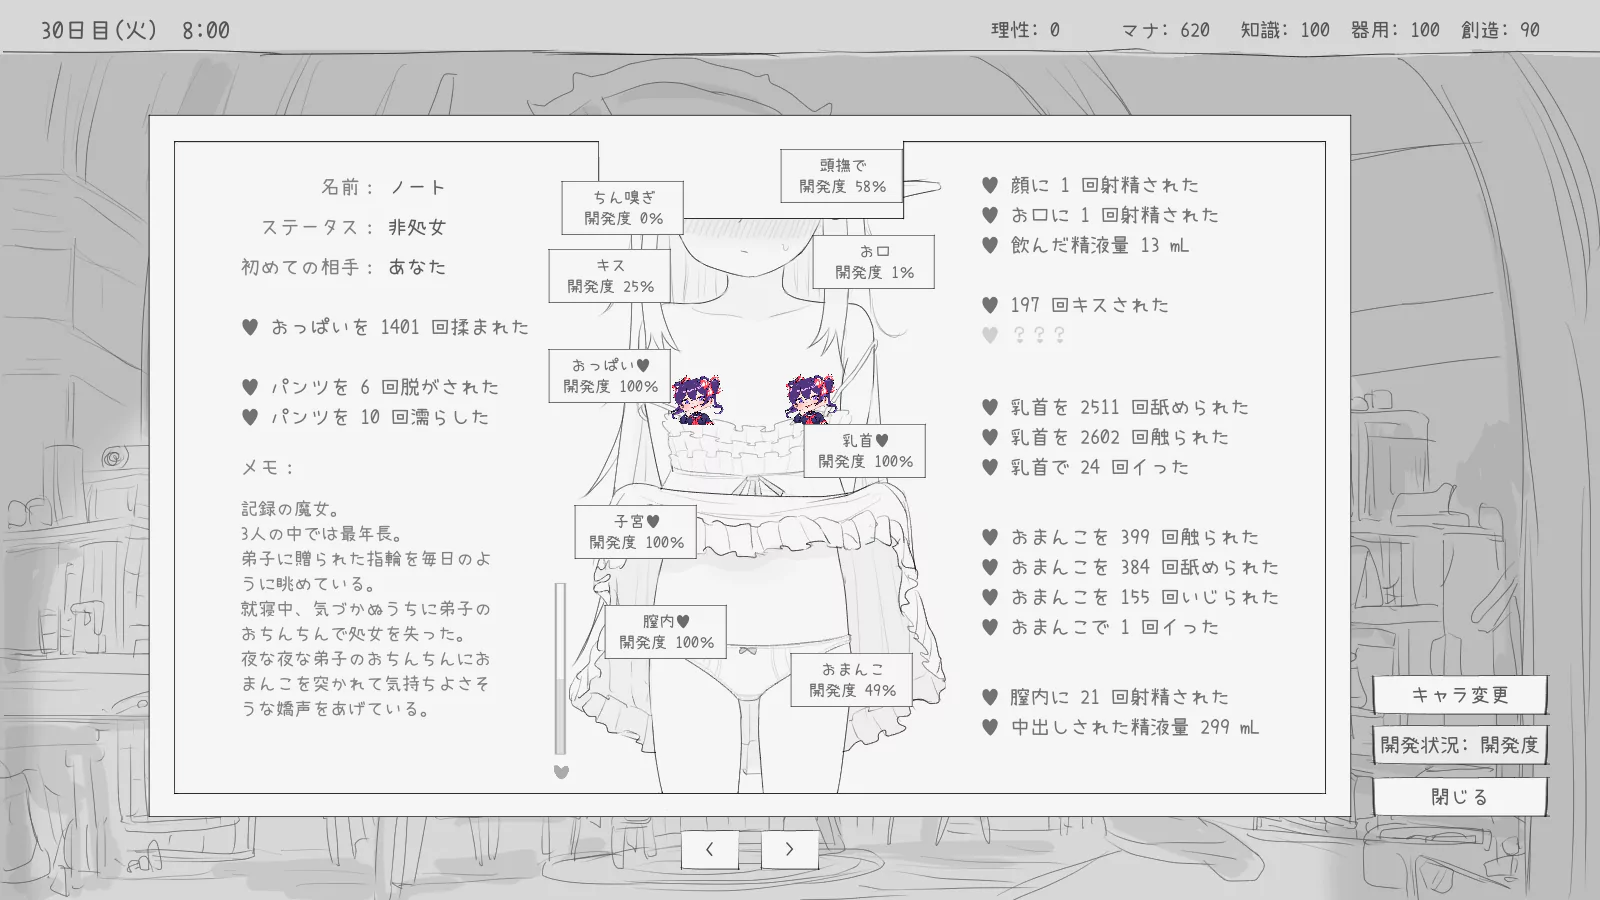Click the left chevron previous page arrow

tap(709, 850)
